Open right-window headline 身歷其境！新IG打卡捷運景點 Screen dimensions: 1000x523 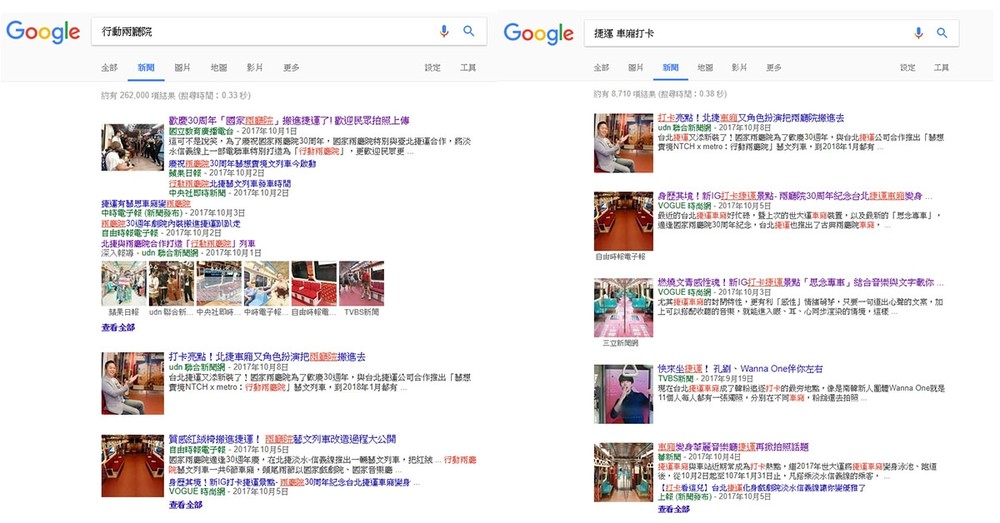click(x=790, y=196)
